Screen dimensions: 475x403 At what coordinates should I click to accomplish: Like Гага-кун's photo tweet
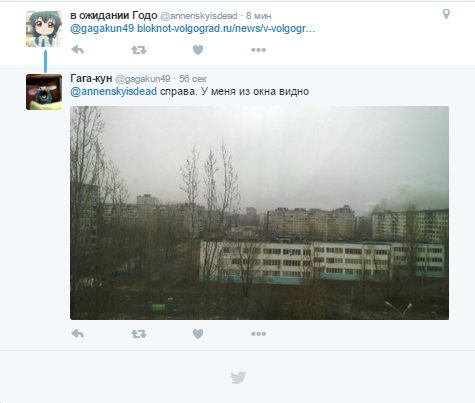(x=198, y=334)
